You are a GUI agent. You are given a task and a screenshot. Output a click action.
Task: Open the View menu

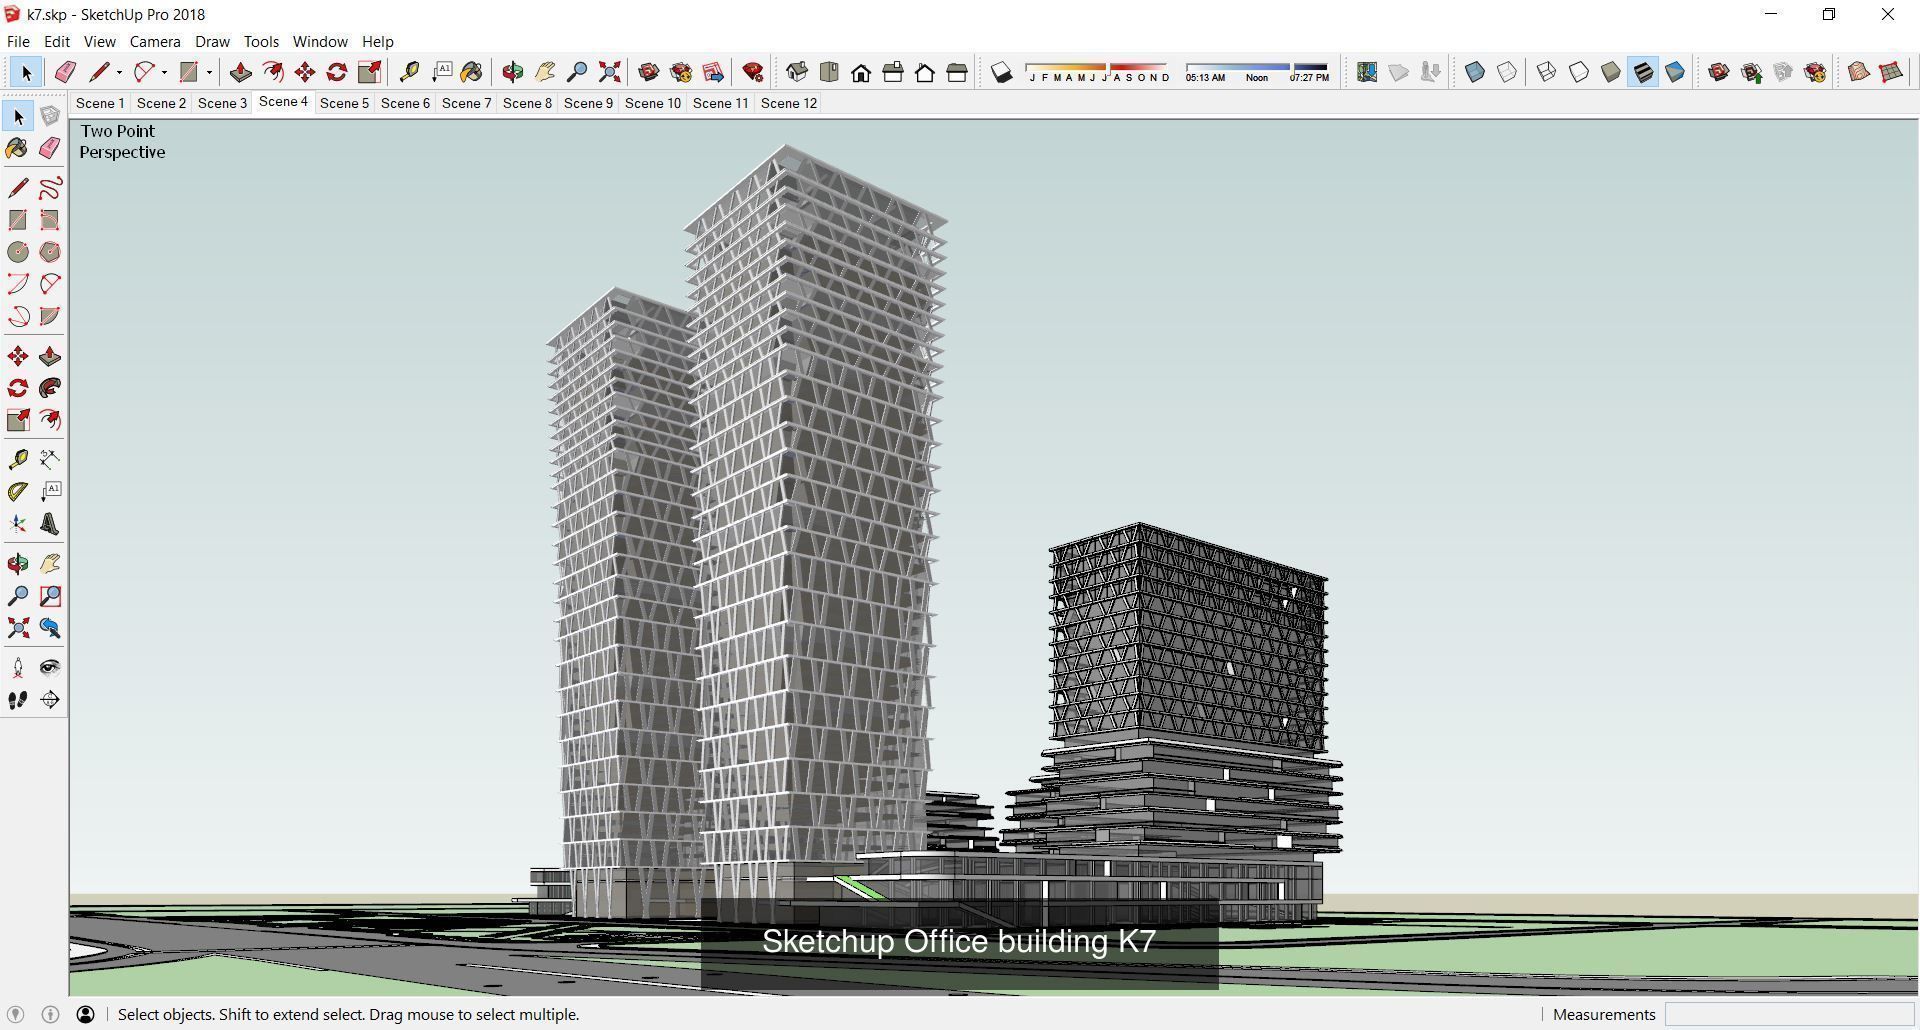click(99, 42)
